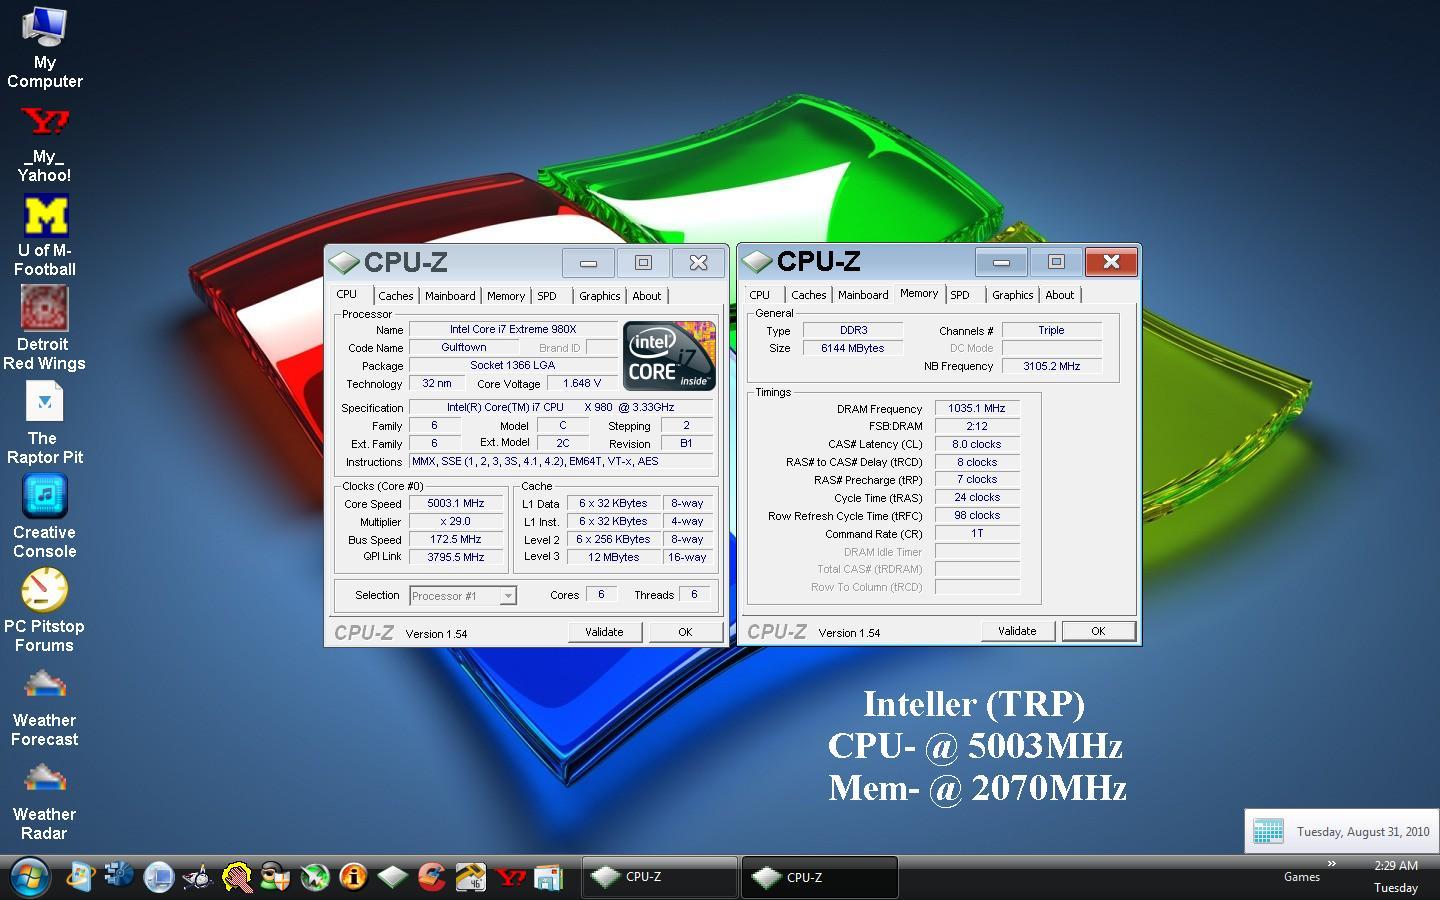Viewport: 1440px width, 900px height.
Task: Open The Raptor Pit shortcut
Action: point(44,424)
